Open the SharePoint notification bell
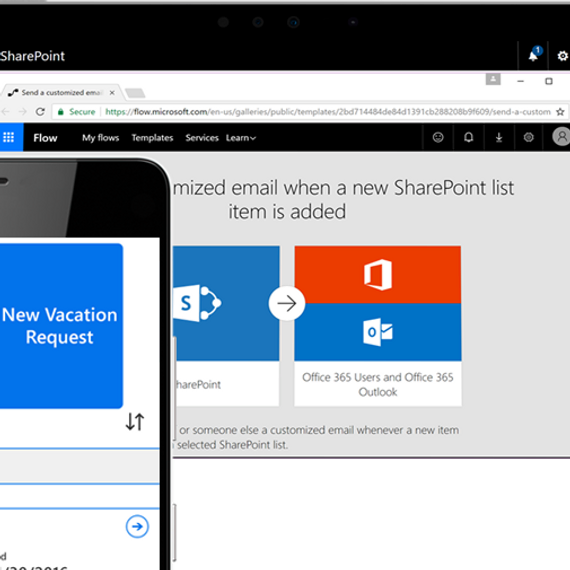The image size is (570, 570). (533, 56)
